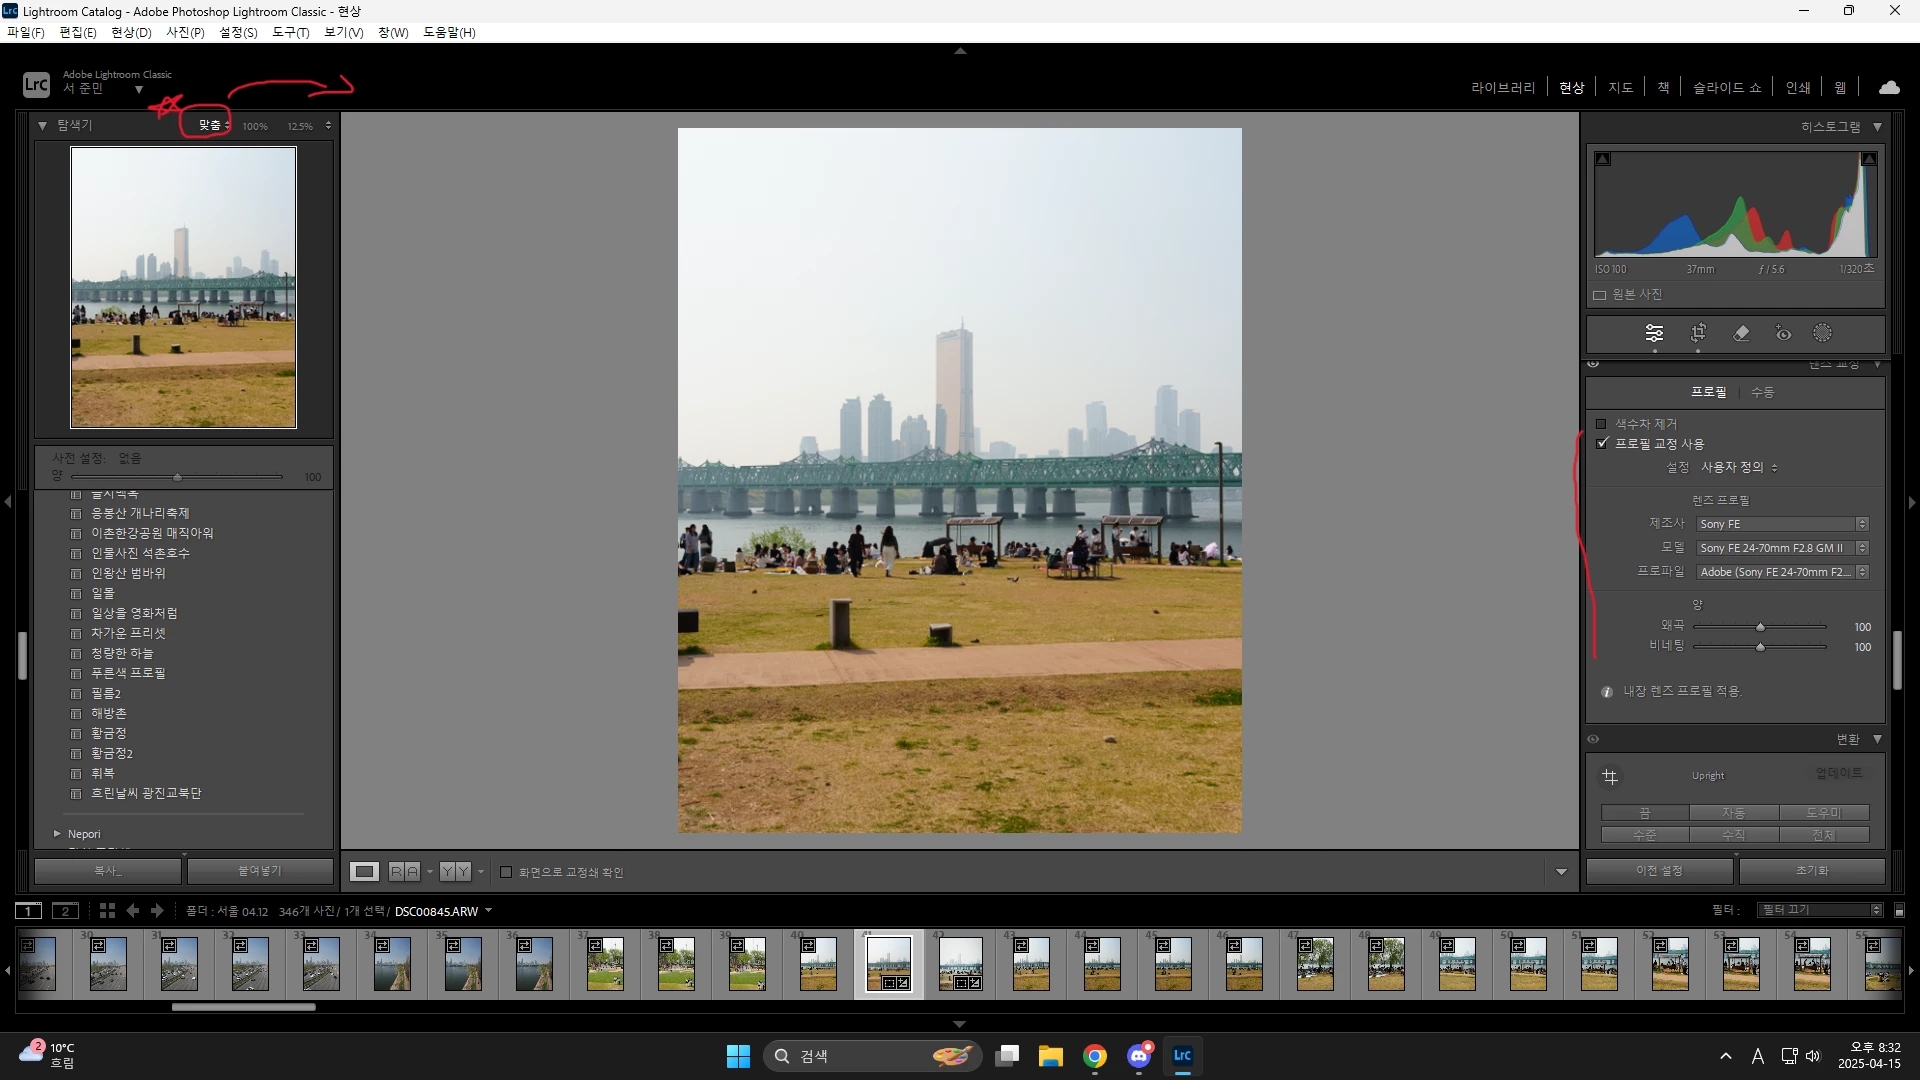Uncheck 프로필 교정 사용 checkbox

pos(1602,443)
